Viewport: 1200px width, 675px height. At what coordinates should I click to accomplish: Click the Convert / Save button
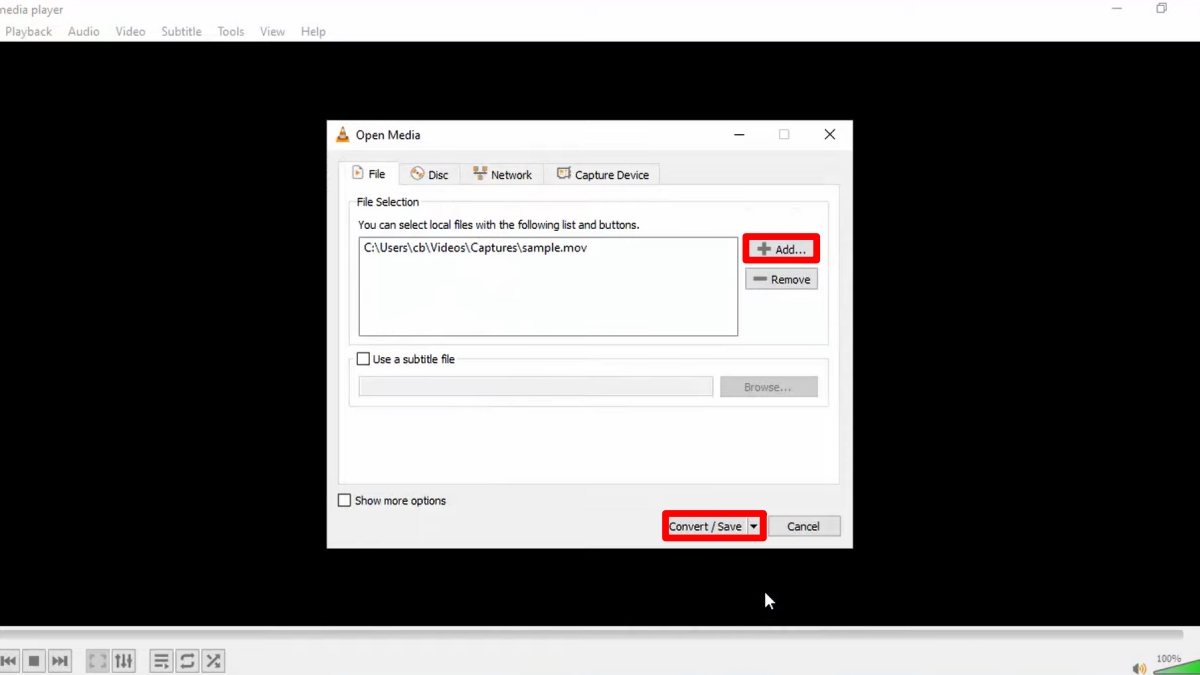click(705, 526)
